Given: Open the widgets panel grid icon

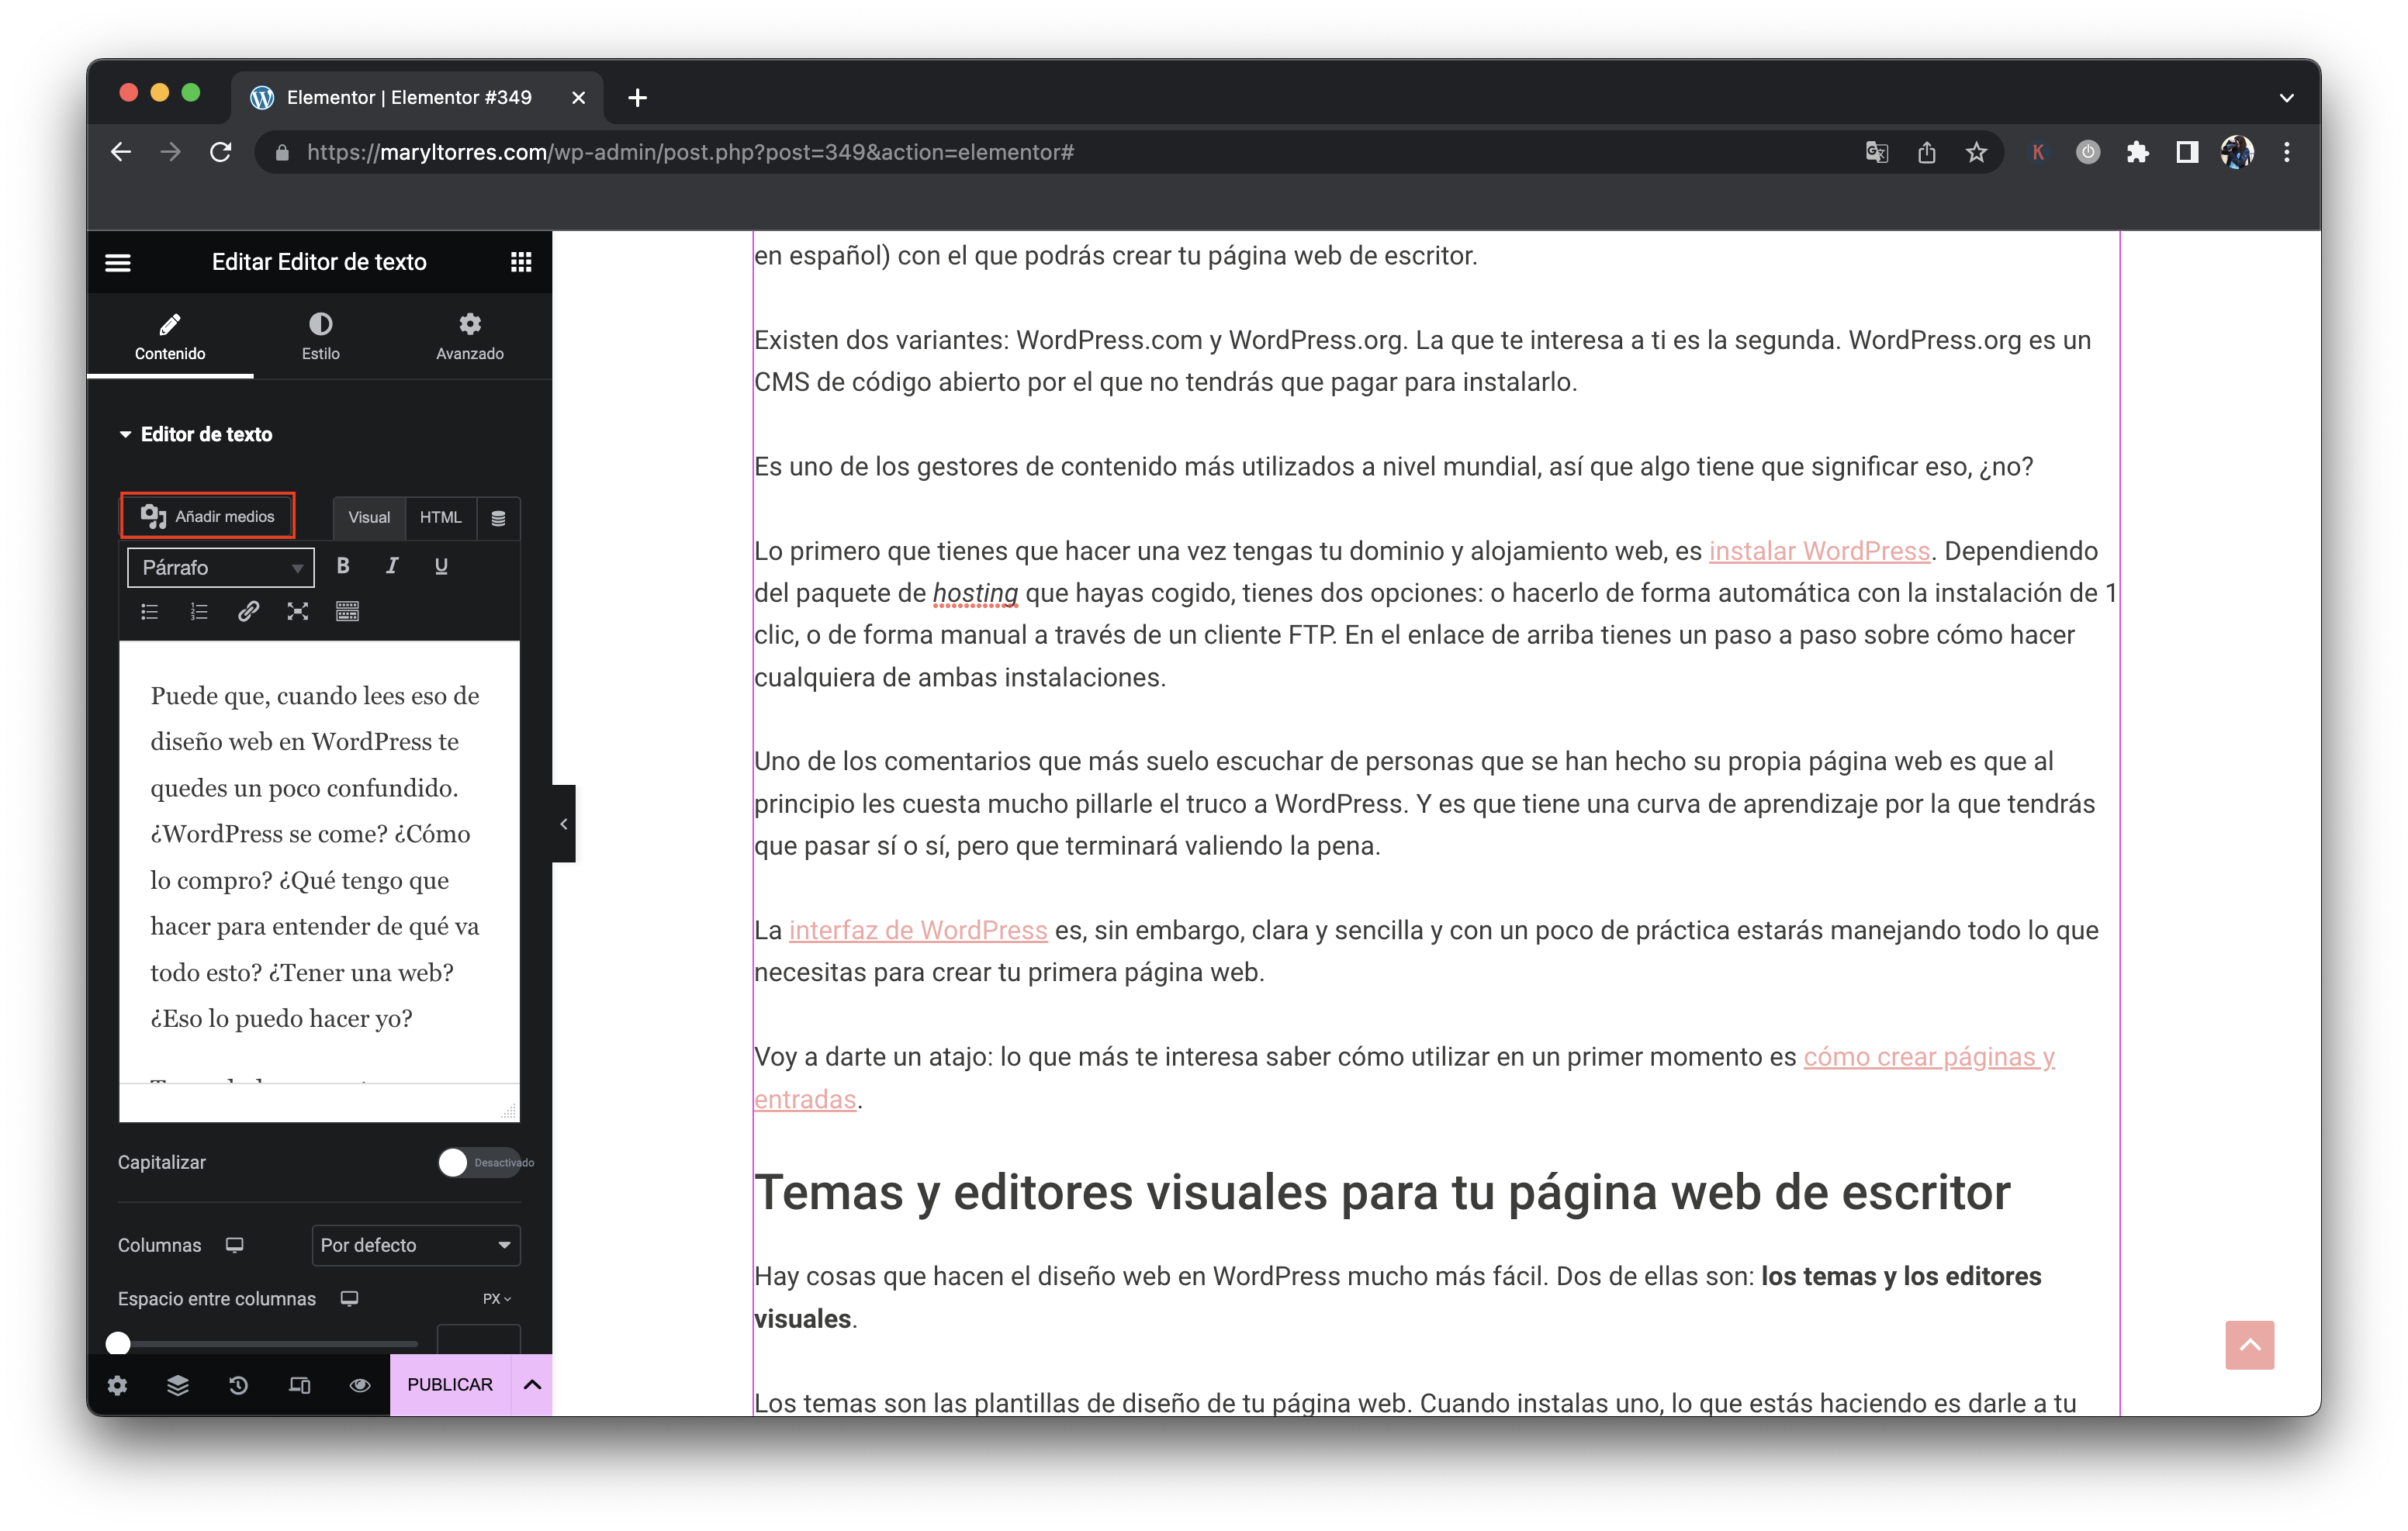Looking at the screenshot, I should (x=521, y=261).
